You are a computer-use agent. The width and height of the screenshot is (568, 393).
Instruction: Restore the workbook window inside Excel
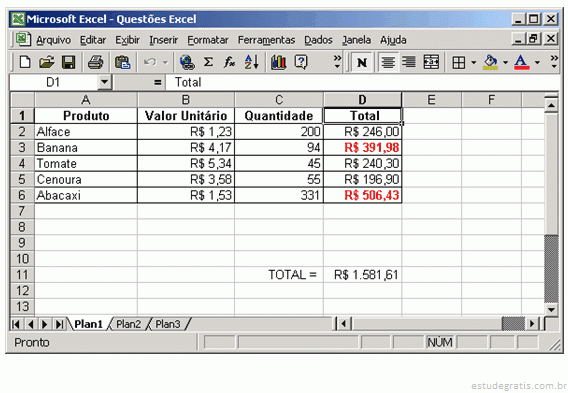(x=534, y=38)
